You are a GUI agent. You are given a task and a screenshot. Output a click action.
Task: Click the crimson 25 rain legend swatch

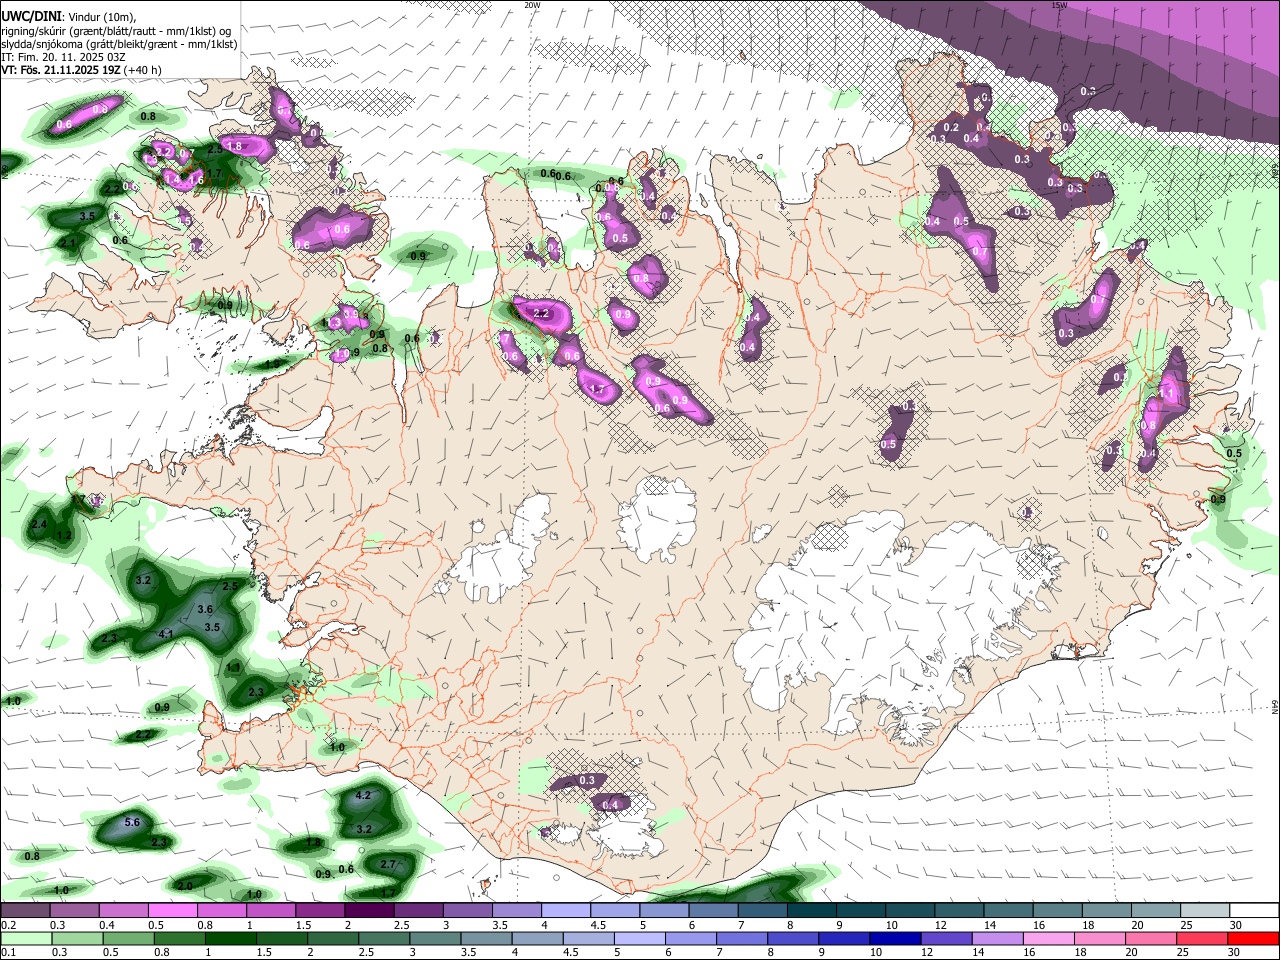pos(1200,939)
